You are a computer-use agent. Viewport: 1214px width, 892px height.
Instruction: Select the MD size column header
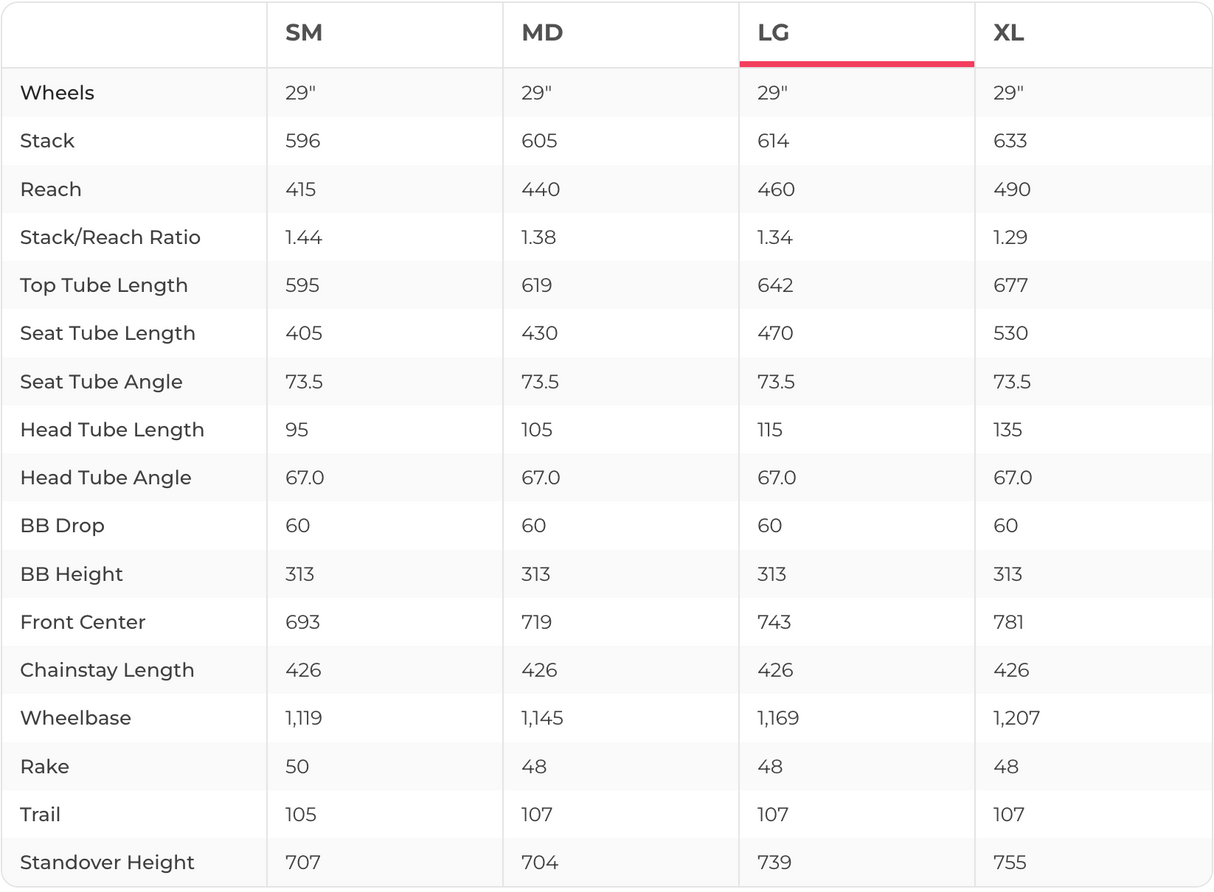[x=542, y=33]
